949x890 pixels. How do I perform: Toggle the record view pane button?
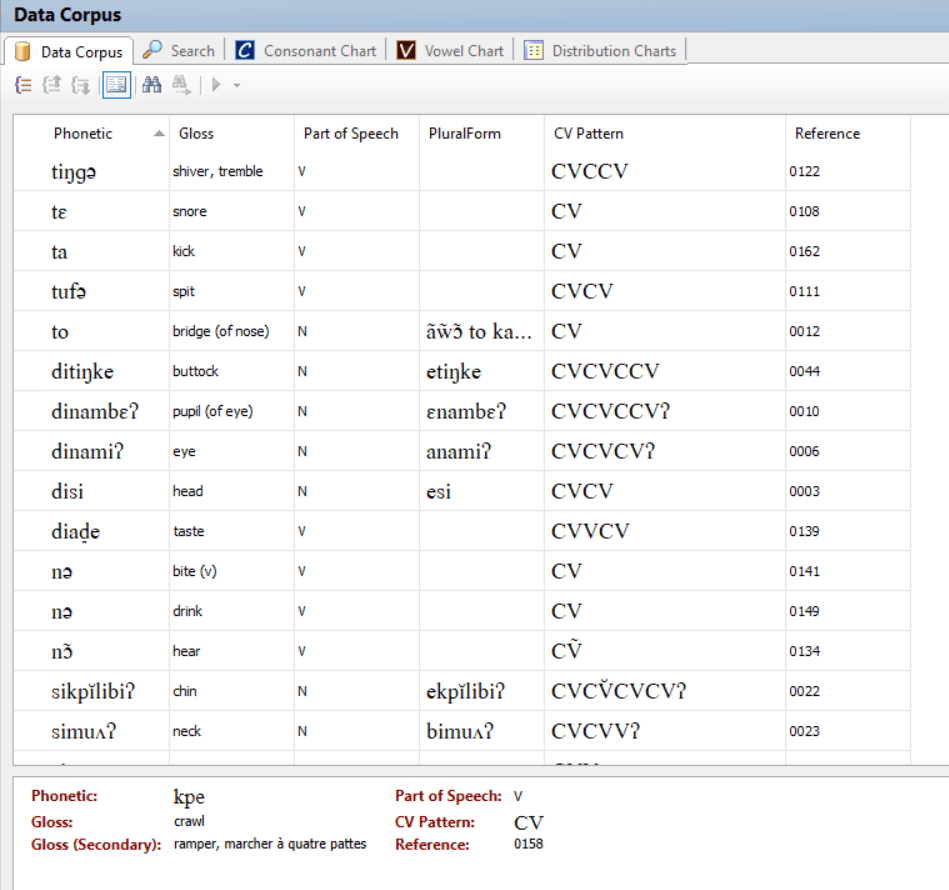coord(116,85)
